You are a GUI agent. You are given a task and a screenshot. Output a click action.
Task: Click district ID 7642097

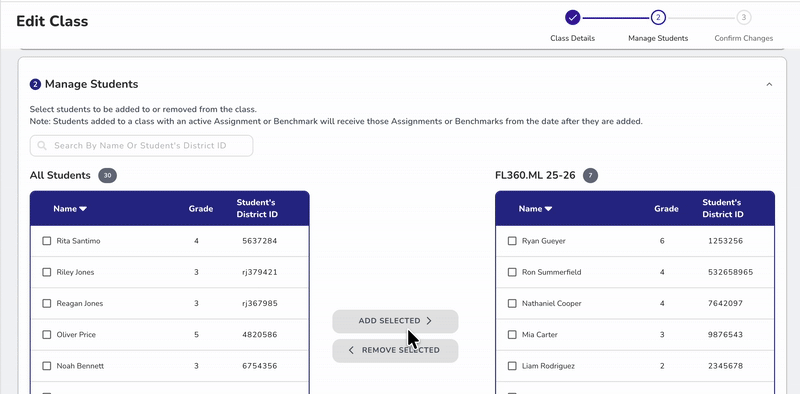[726, 304]
